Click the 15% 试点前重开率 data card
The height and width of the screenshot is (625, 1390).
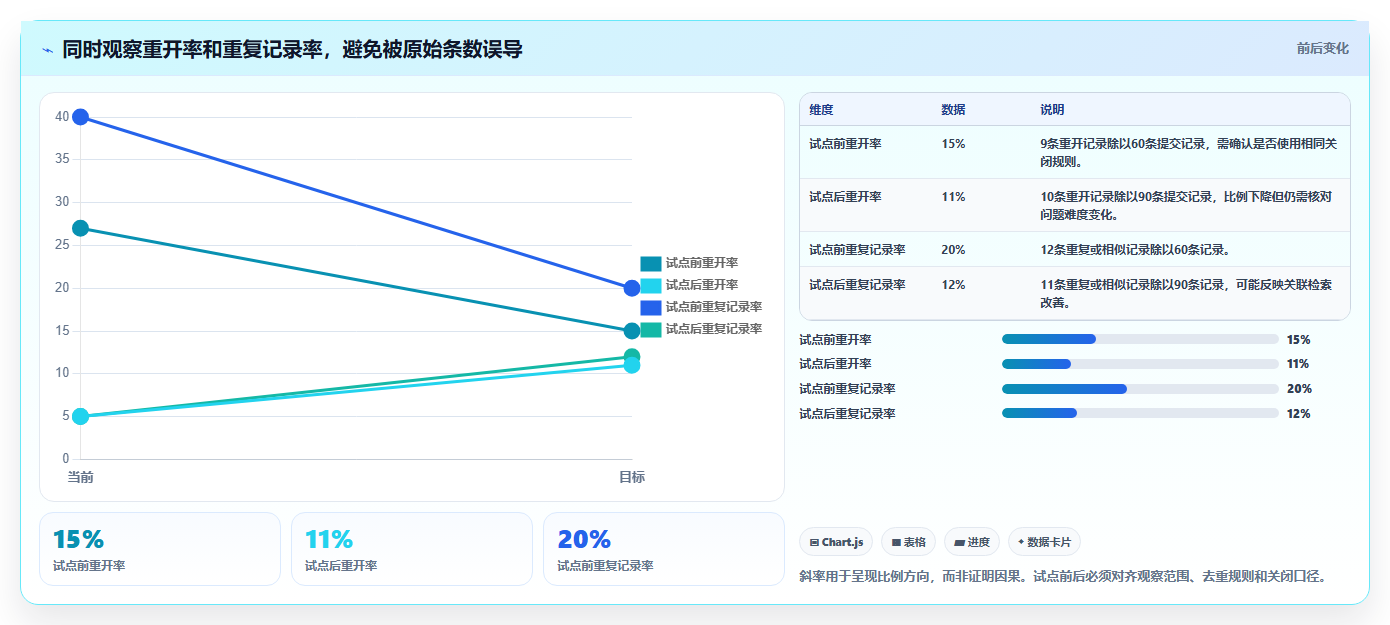click(x=160, y=549)
